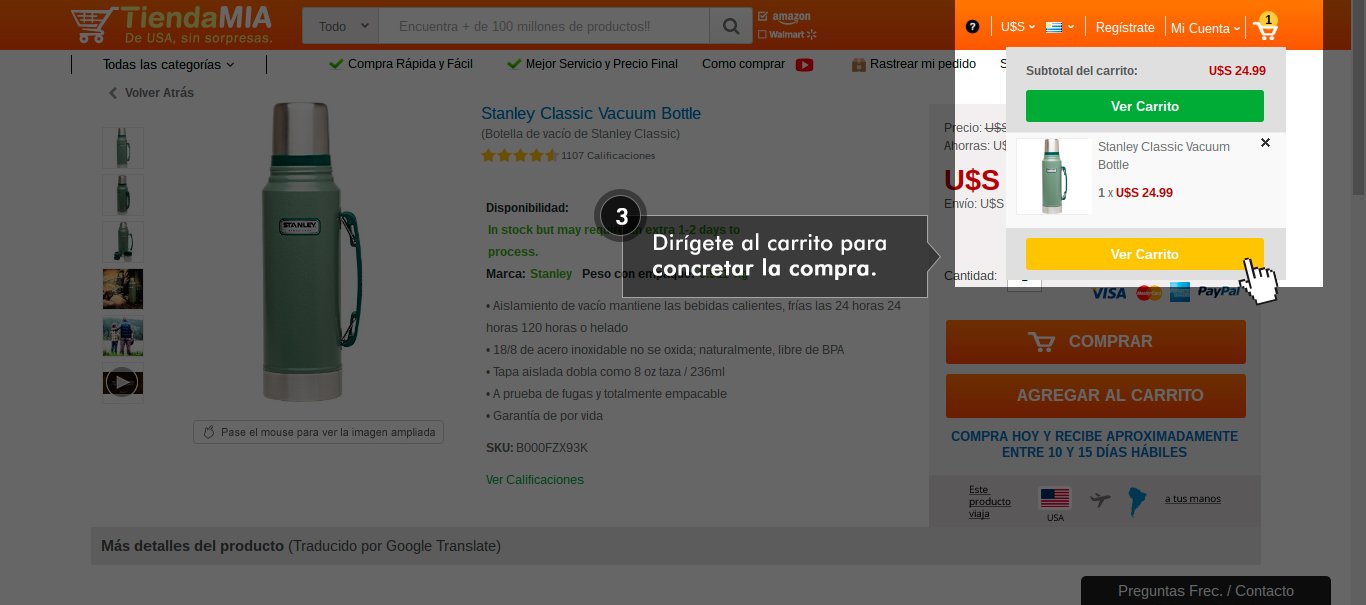Play the product video thumbnail
Image resolution: width=1366 pixels, height=605 pixels.
coord(122,382)
